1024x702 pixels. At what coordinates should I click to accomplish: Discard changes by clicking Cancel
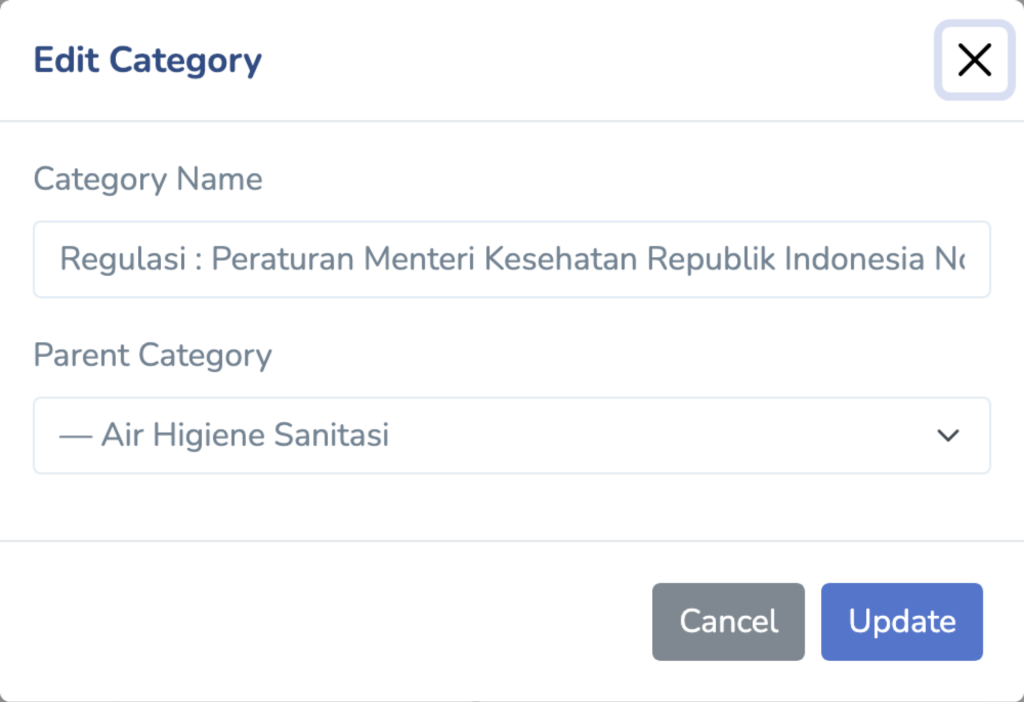point(728,622)
